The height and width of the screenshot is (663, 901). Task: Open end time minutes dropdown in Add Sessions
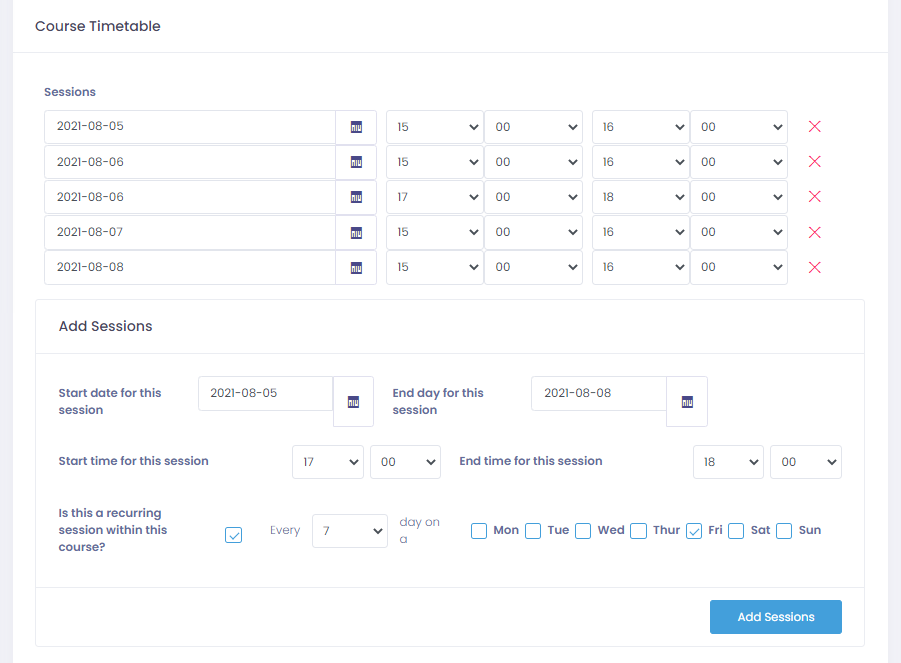pos(805,462)
